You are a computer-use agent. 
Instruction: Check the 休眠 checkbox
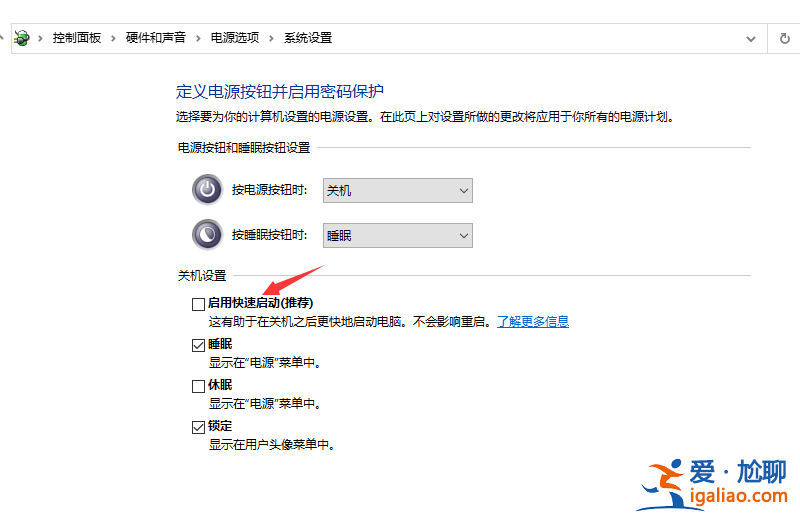[198, 386]
